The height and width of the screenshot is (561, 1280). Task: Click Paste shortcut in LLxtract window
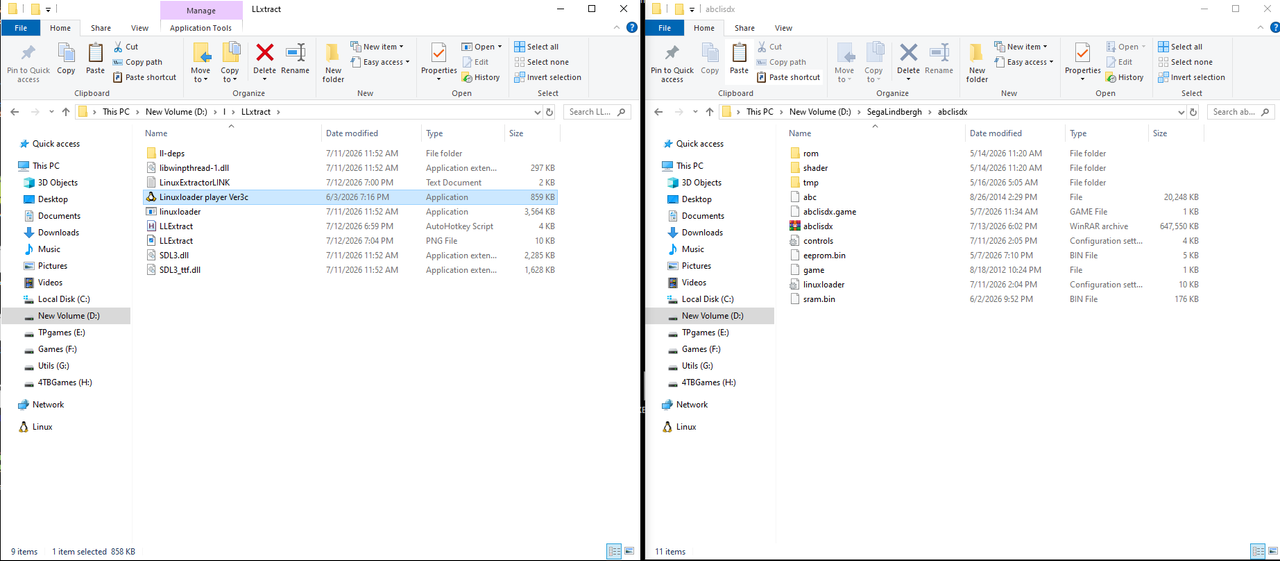145,77
